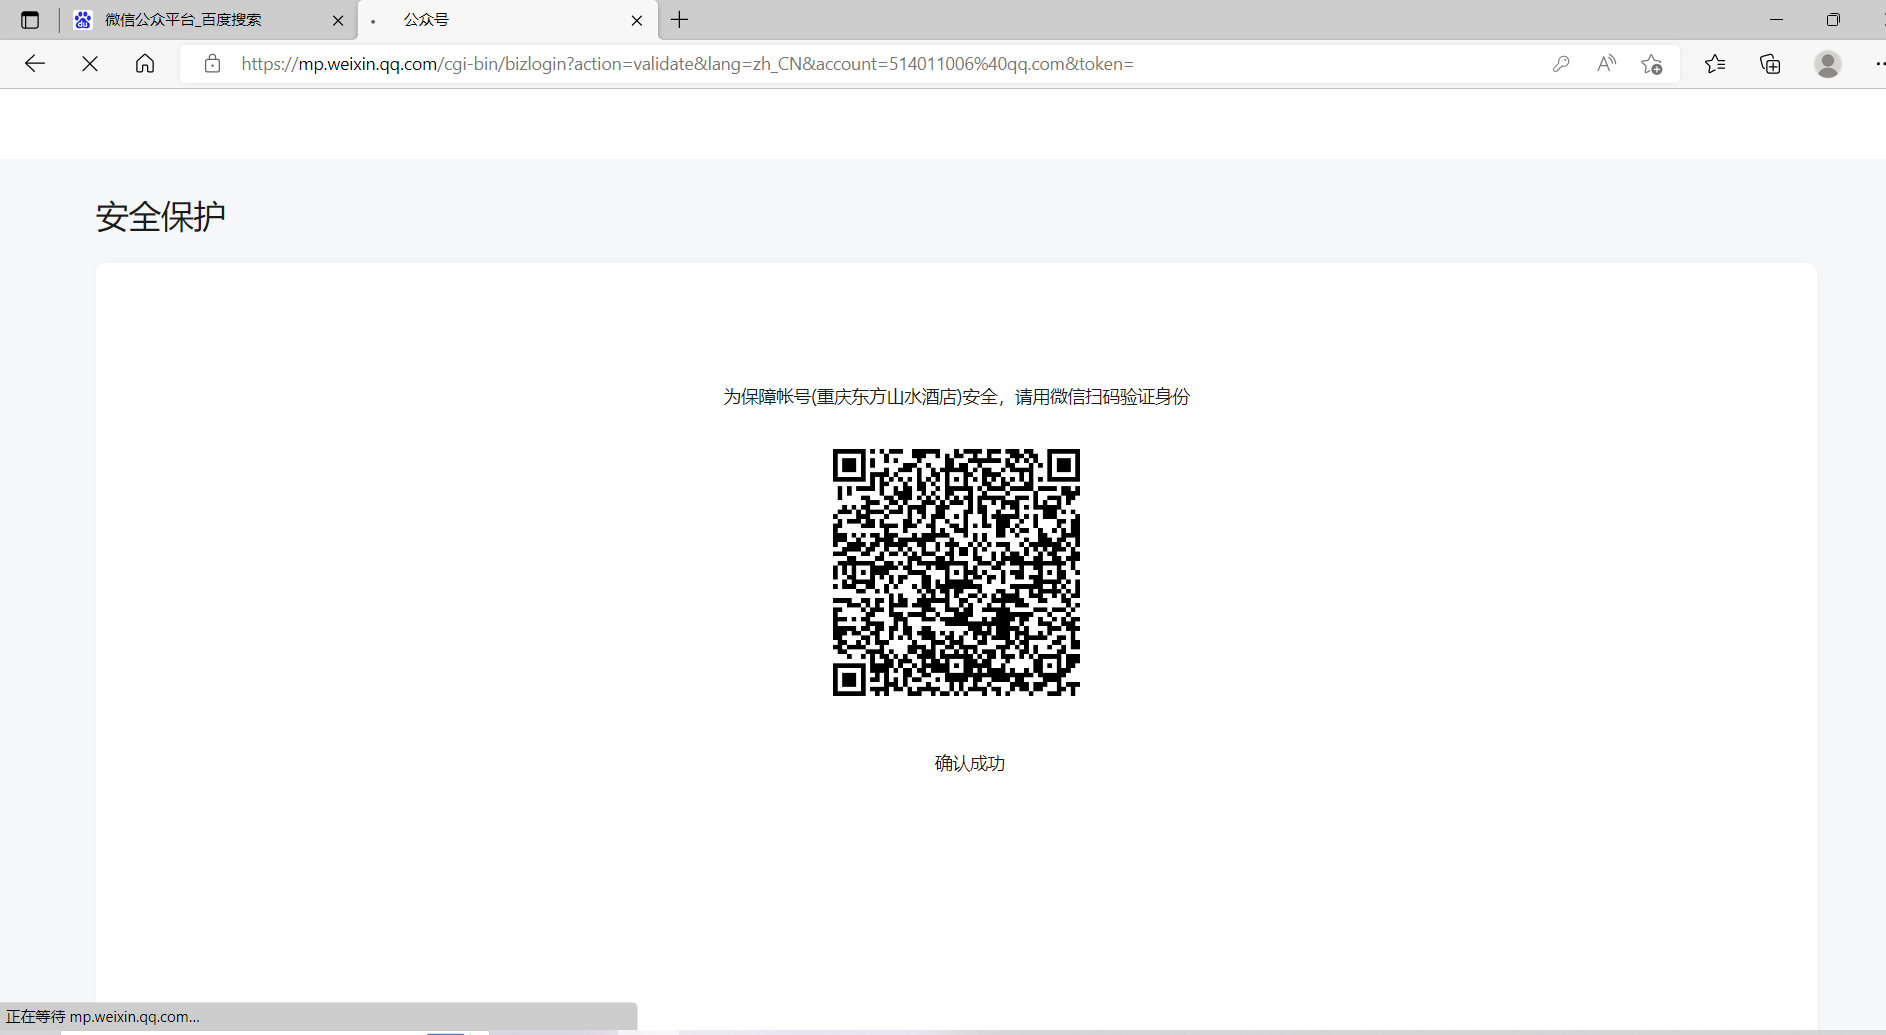The image size is (1886, 1035).
Task: Close the 公众号 tab
Action: 637,20
